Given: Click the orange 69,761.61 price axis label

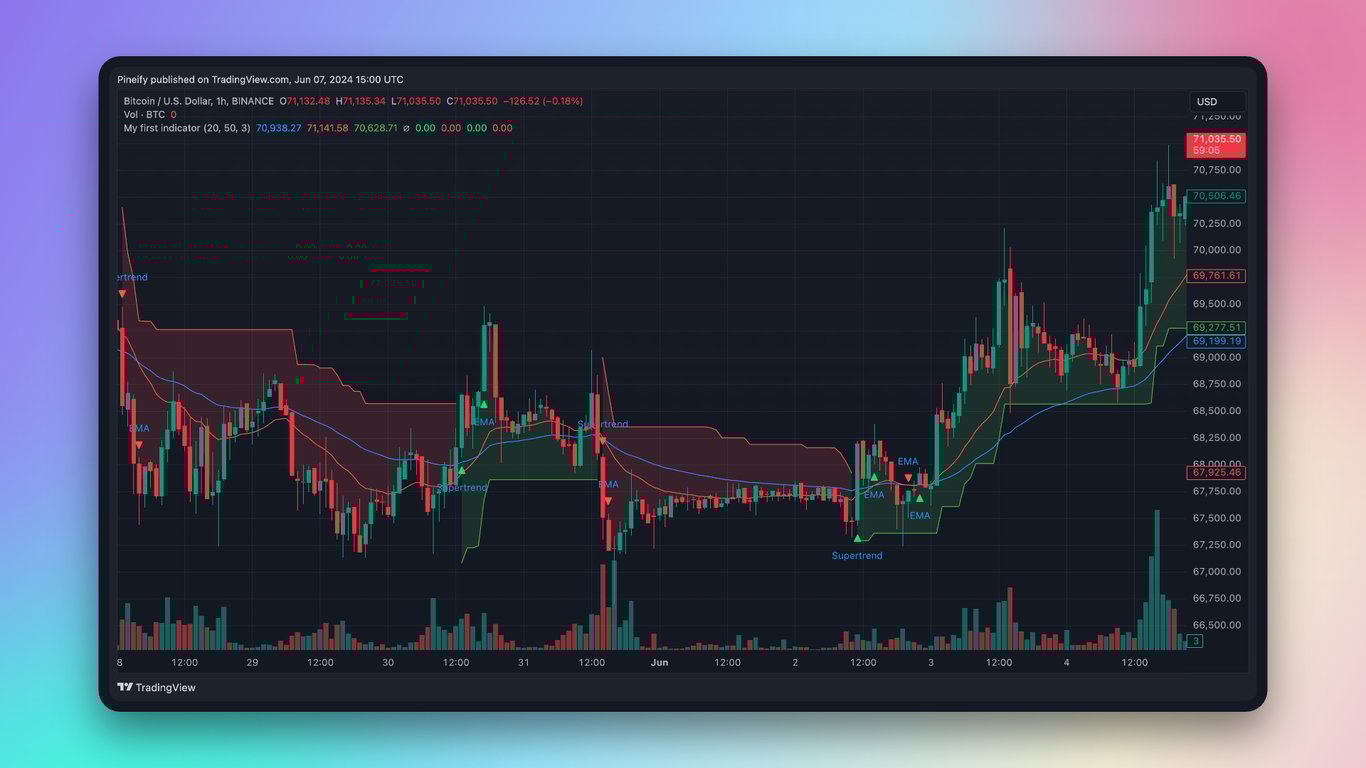Looking at the screenshot, I should click(x=1215, y=275).
